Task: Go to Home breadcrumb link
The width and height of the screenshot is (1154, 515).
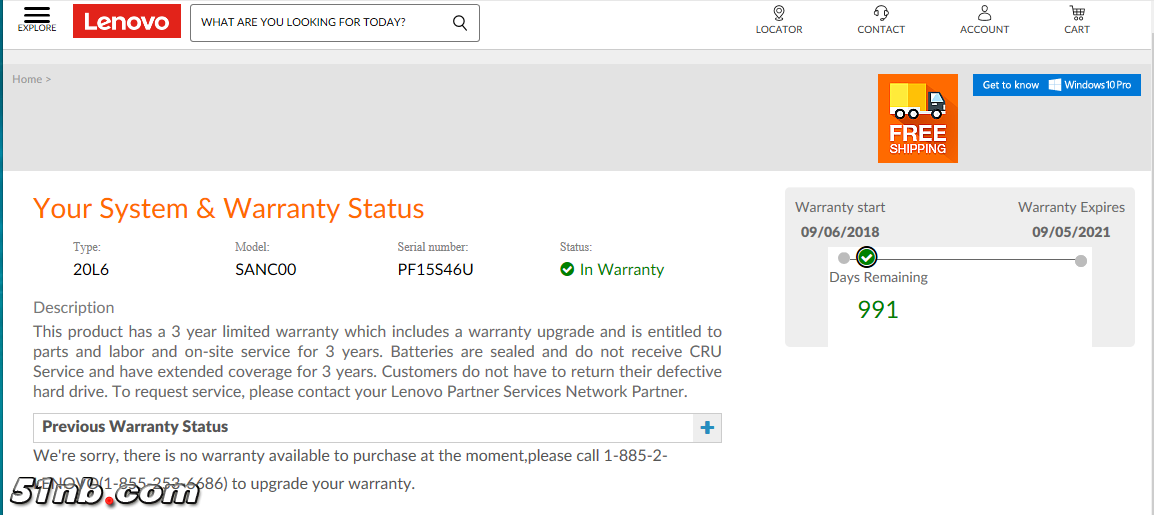Action: click(27, 79)
